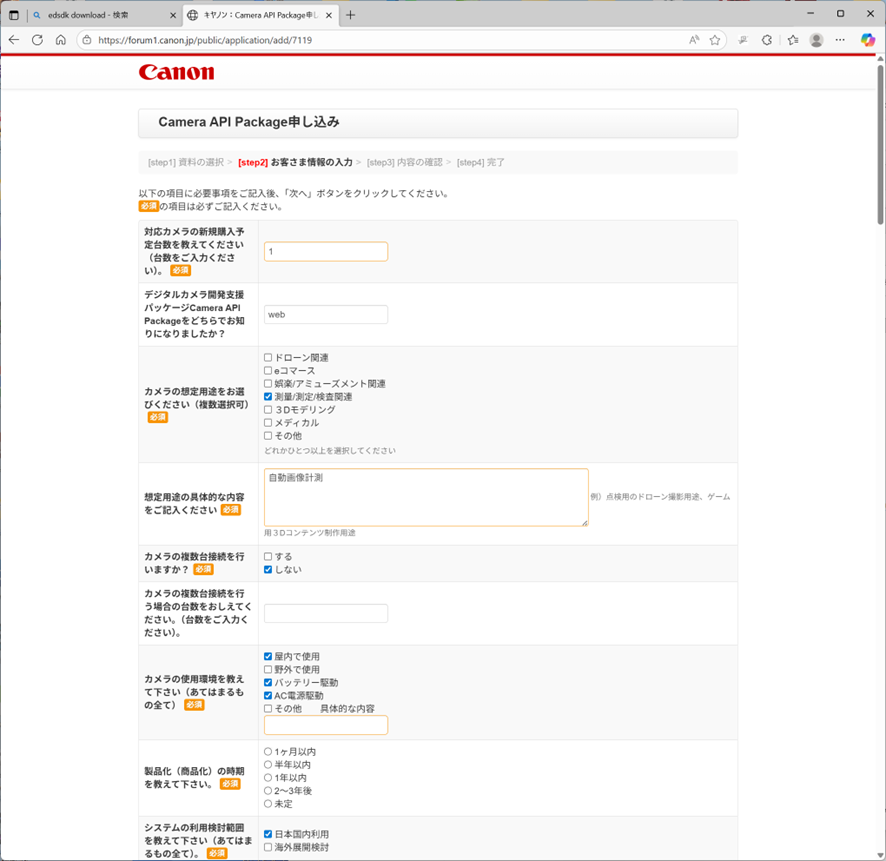The image size is (886, 861).
Task: Check the ドローン関連 checkbox
Action: click(x=268, y=358)
